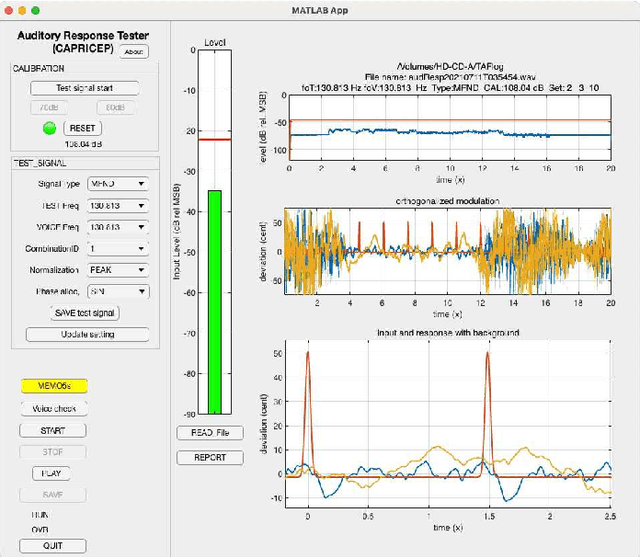Apply changes with Update setting
Screen dimensions: 640x557
point(85,334)
